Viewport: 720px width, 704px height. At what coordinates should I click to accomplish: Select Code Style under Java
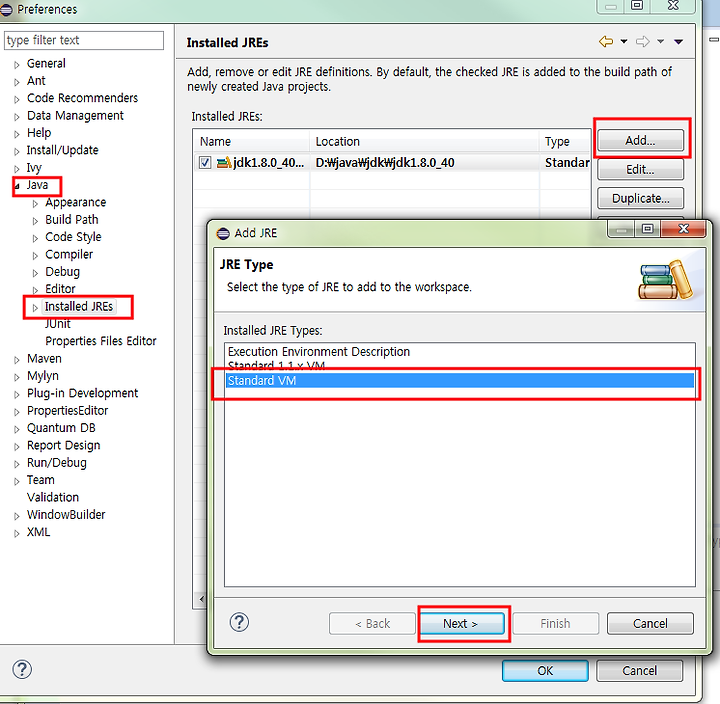[x=73, y=237]
